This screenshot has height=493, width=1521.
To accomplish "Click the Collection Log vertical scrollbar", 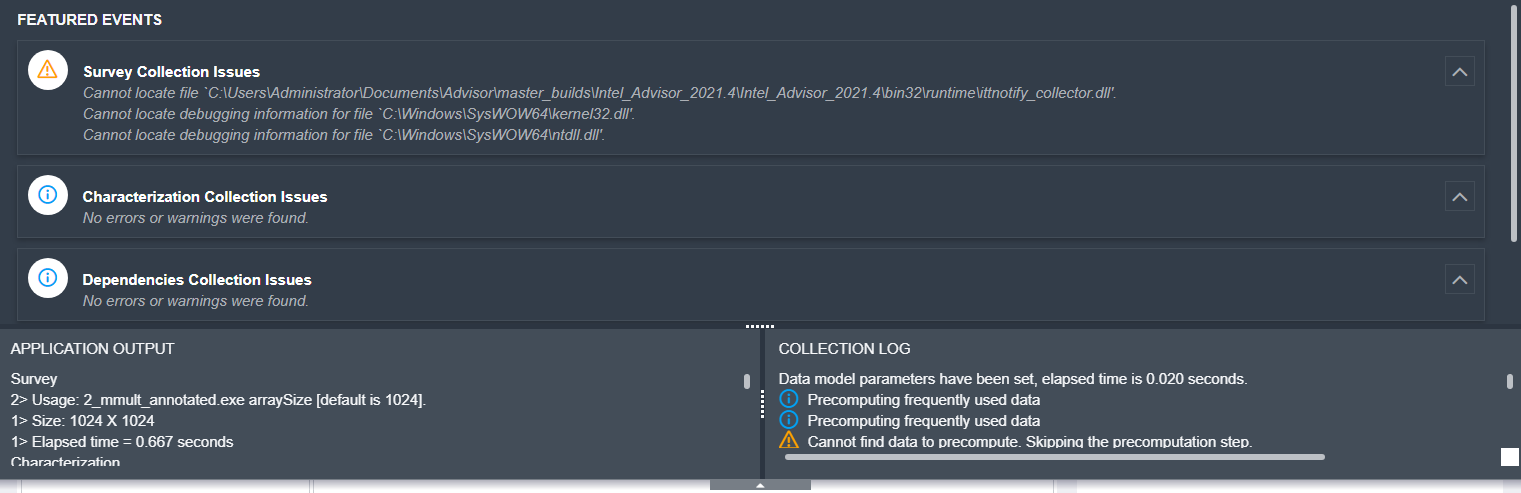I will pyautogui.click(x=1510, y=381).
